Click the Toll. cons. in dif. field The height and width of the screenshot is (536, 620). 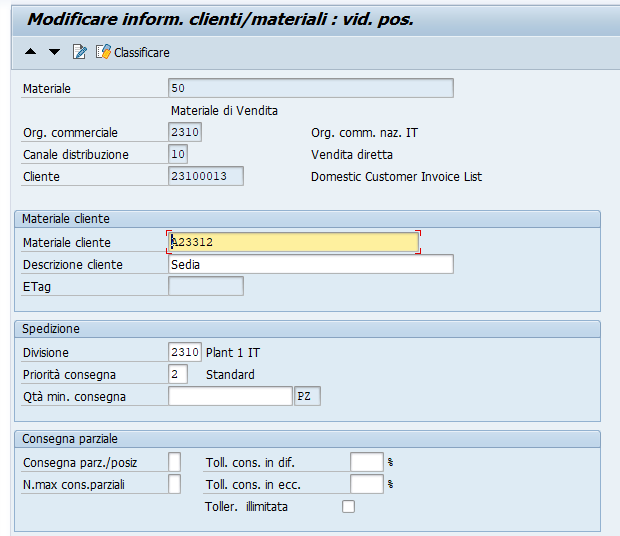[367, 462]
